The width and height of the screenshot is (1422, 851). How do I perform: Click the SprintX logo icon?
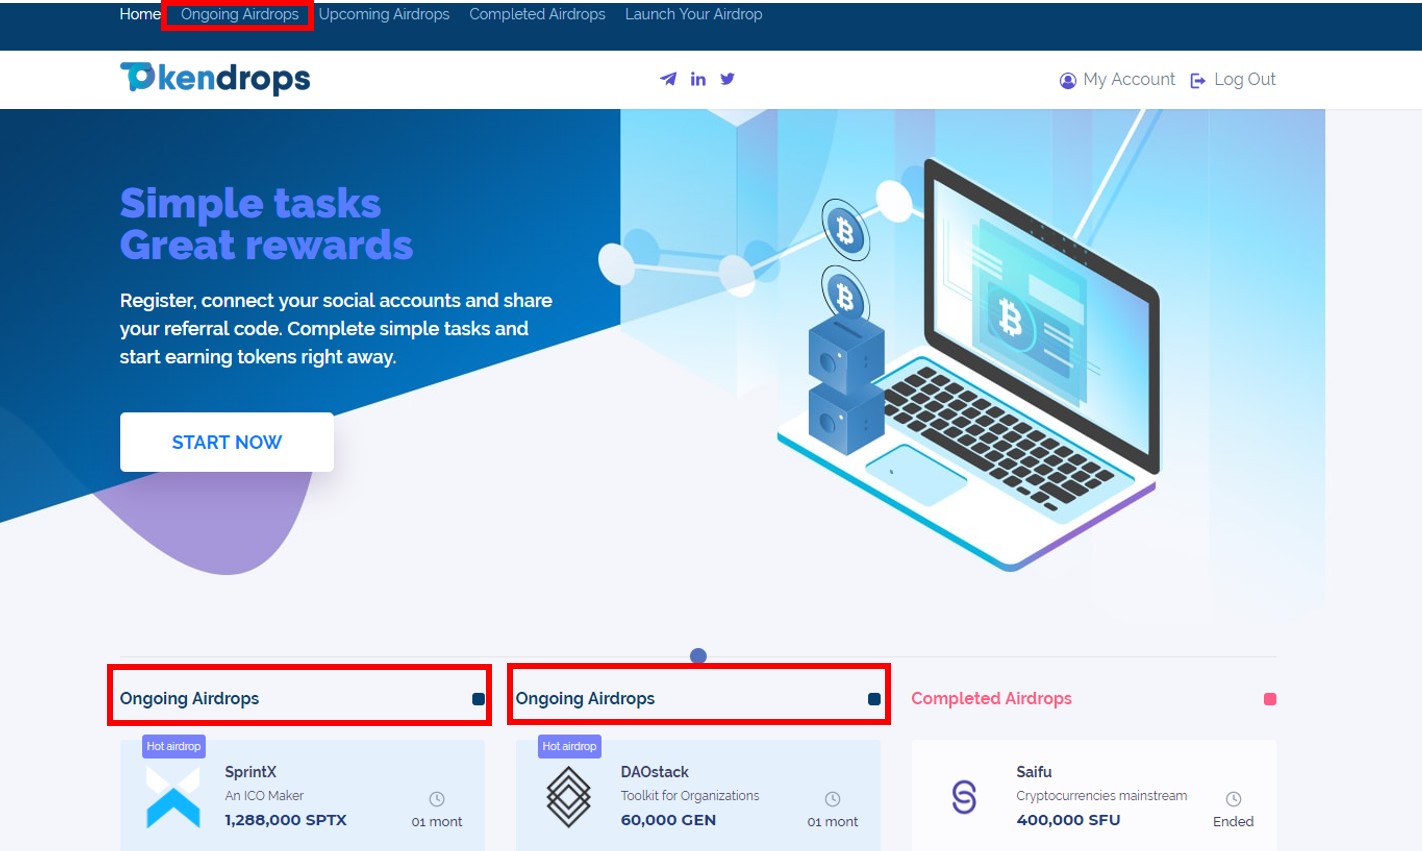point(173,797)
